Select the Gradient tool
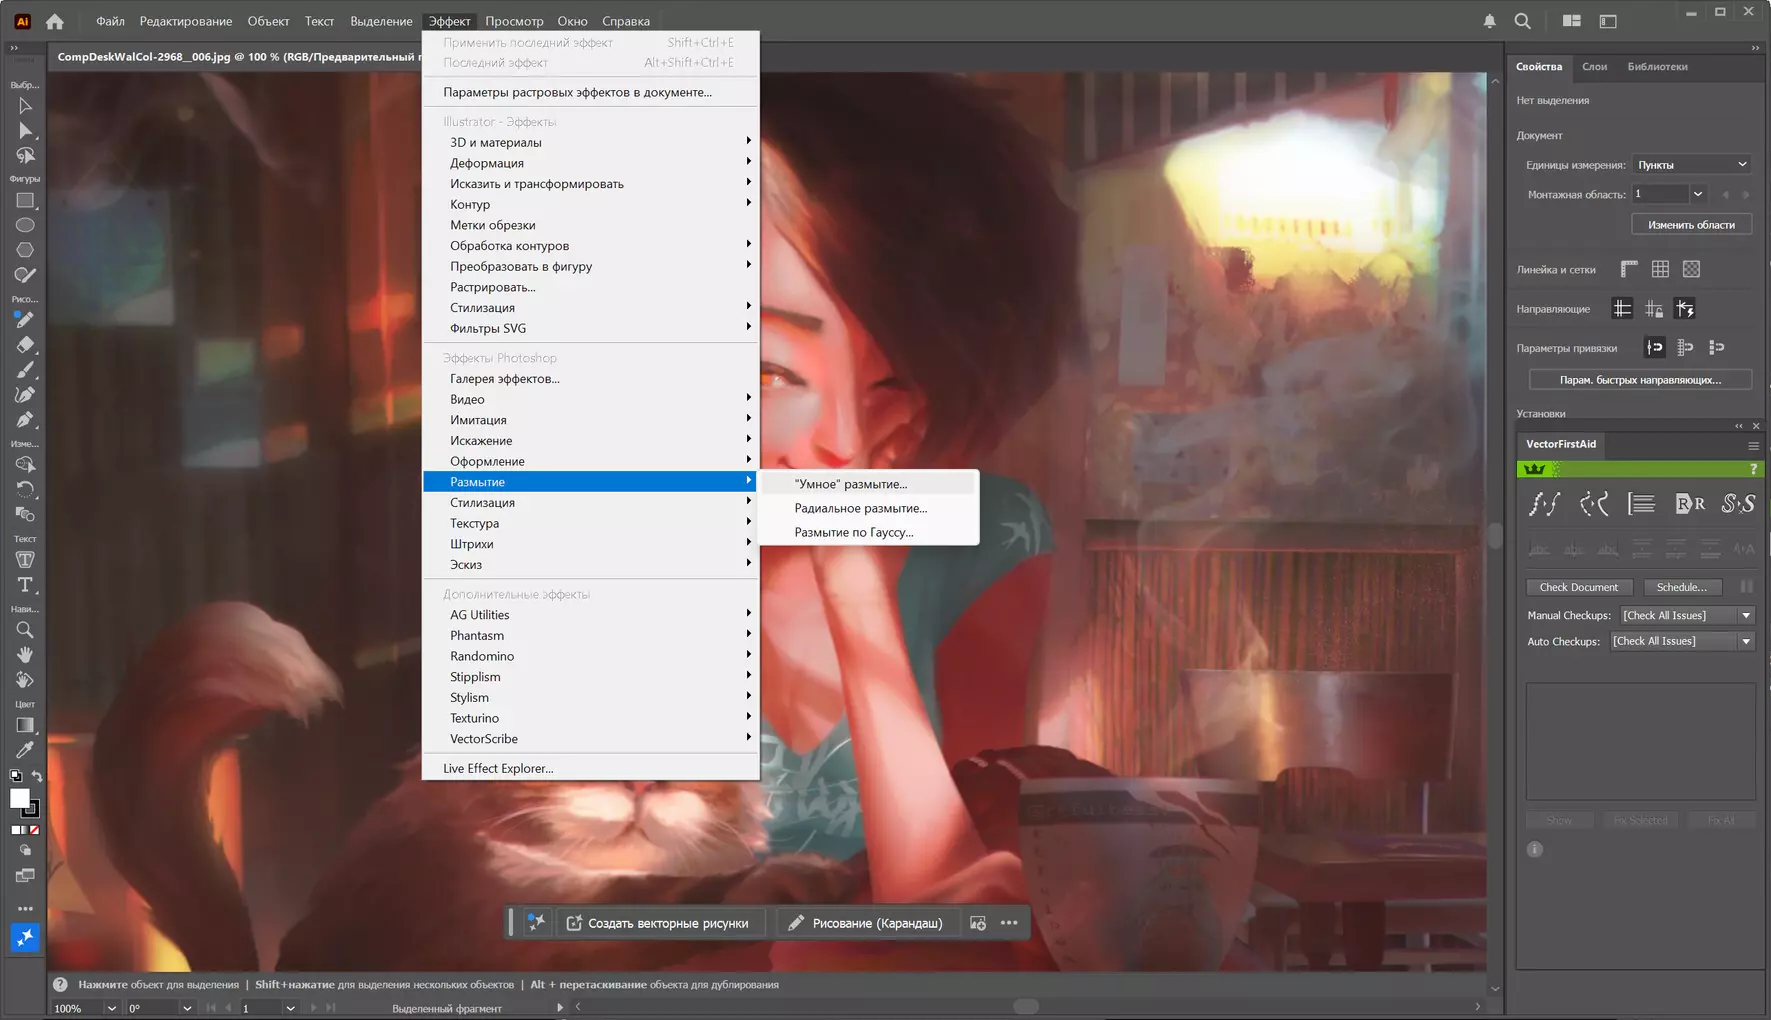The image size is (1771, 1020). (25, 726)
